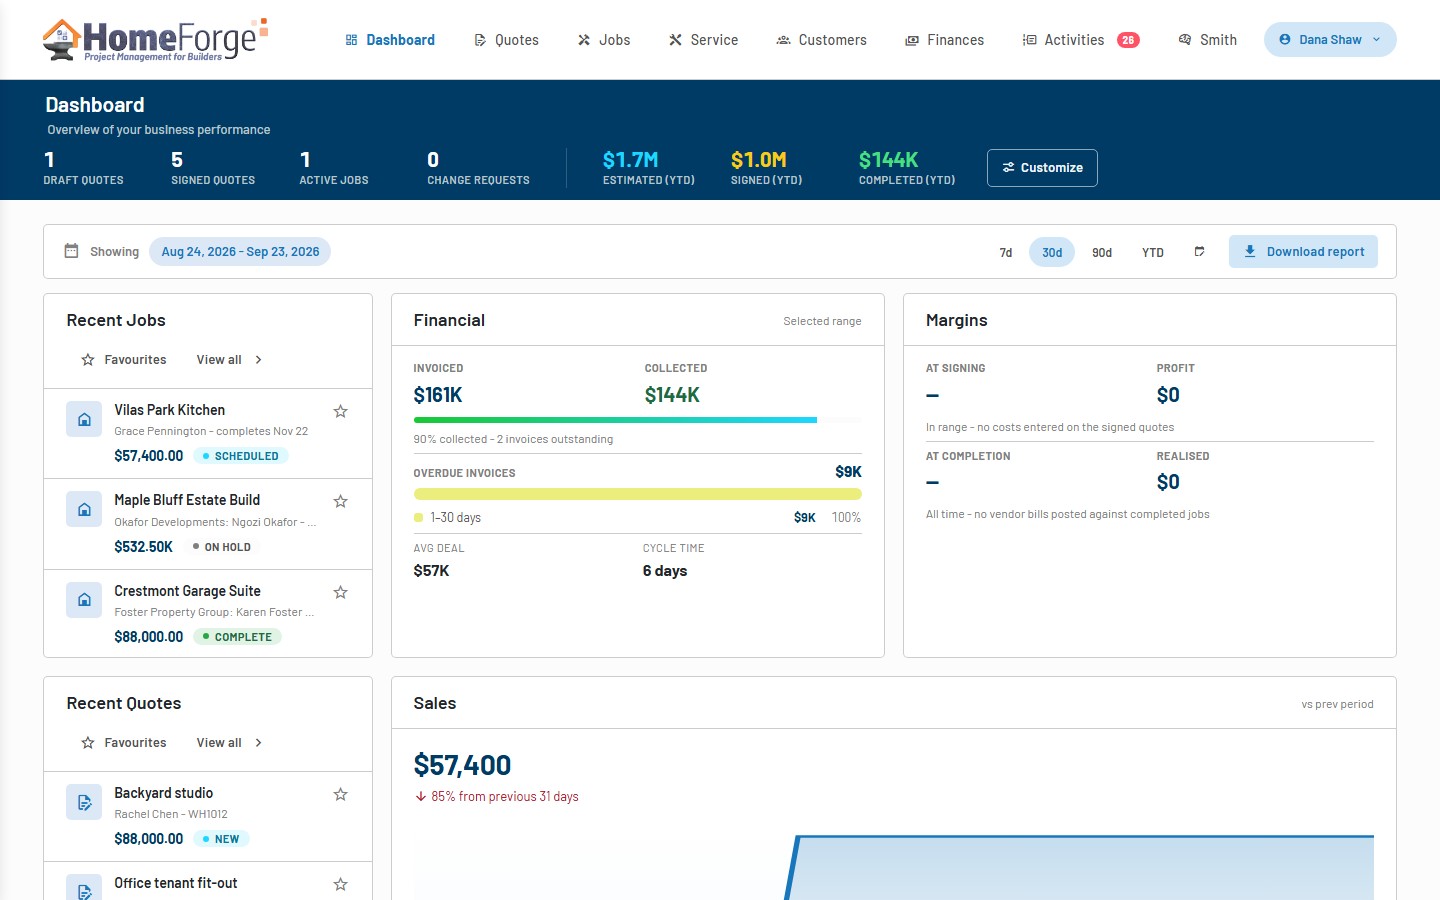Open the Office tenant fit-out quote title
This screenshot has width=1440, height=900.
pos(175,883)
